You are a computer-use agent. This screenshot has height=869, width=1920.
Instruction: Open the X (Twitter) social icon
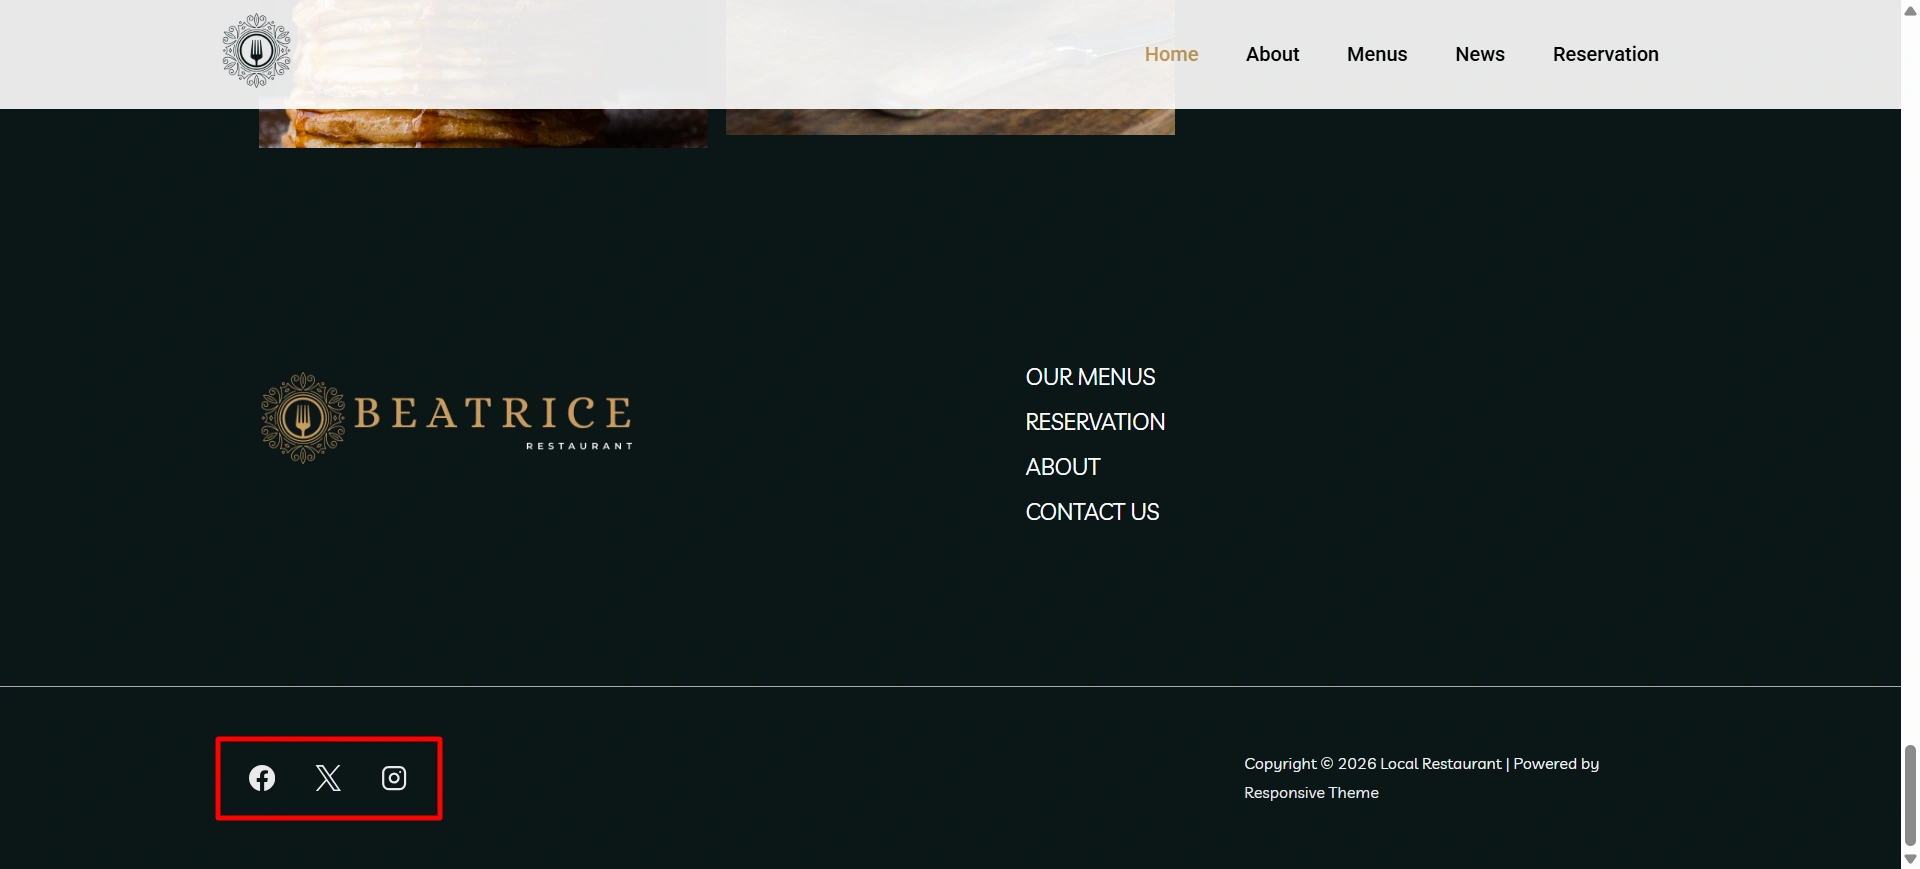328,778
